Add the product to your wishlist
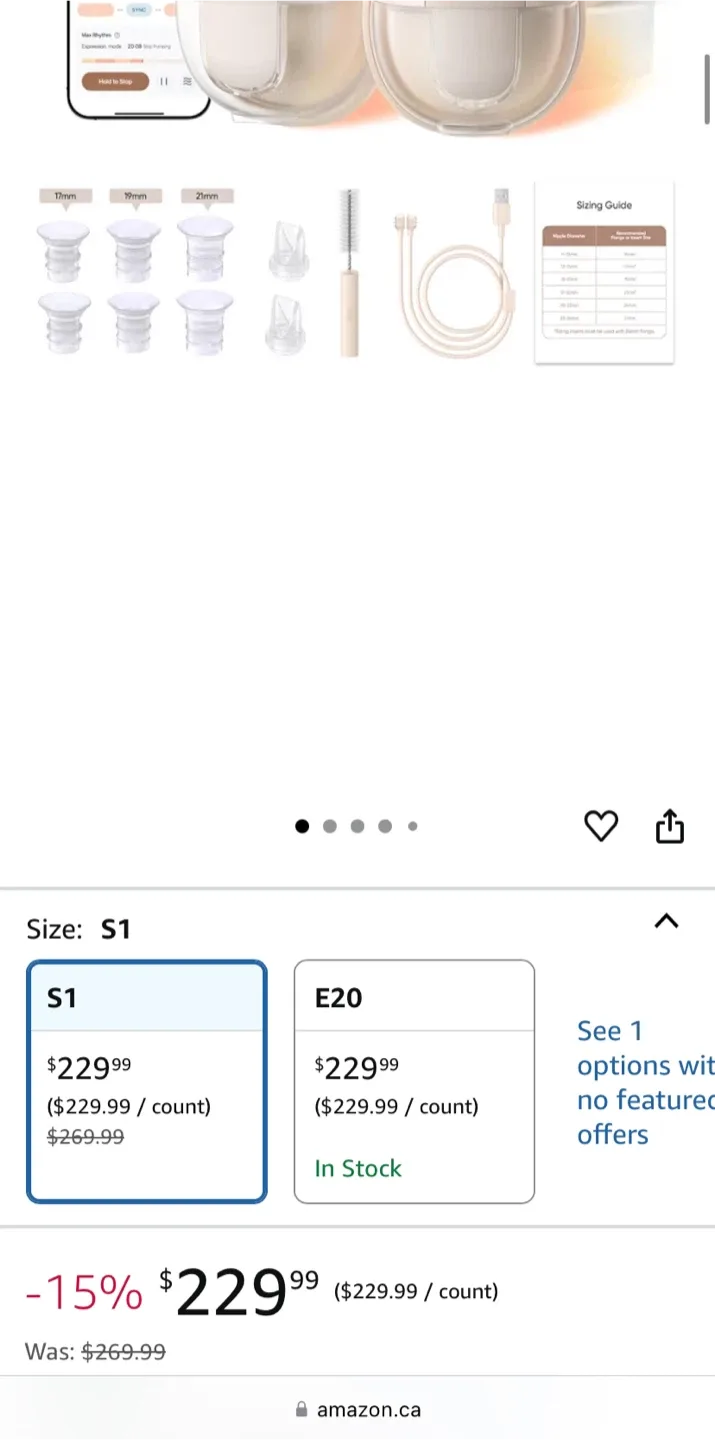This screenshot has height=1440, width=715. click(601, 826)
